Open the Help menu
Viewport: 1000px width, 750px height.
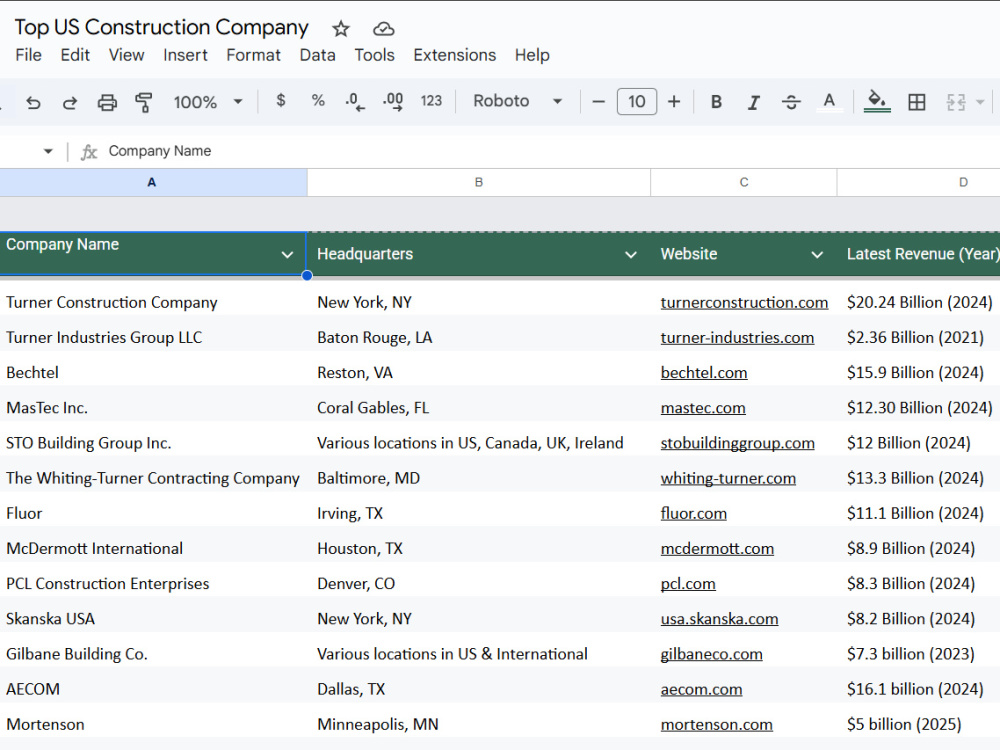pos(532,55)
